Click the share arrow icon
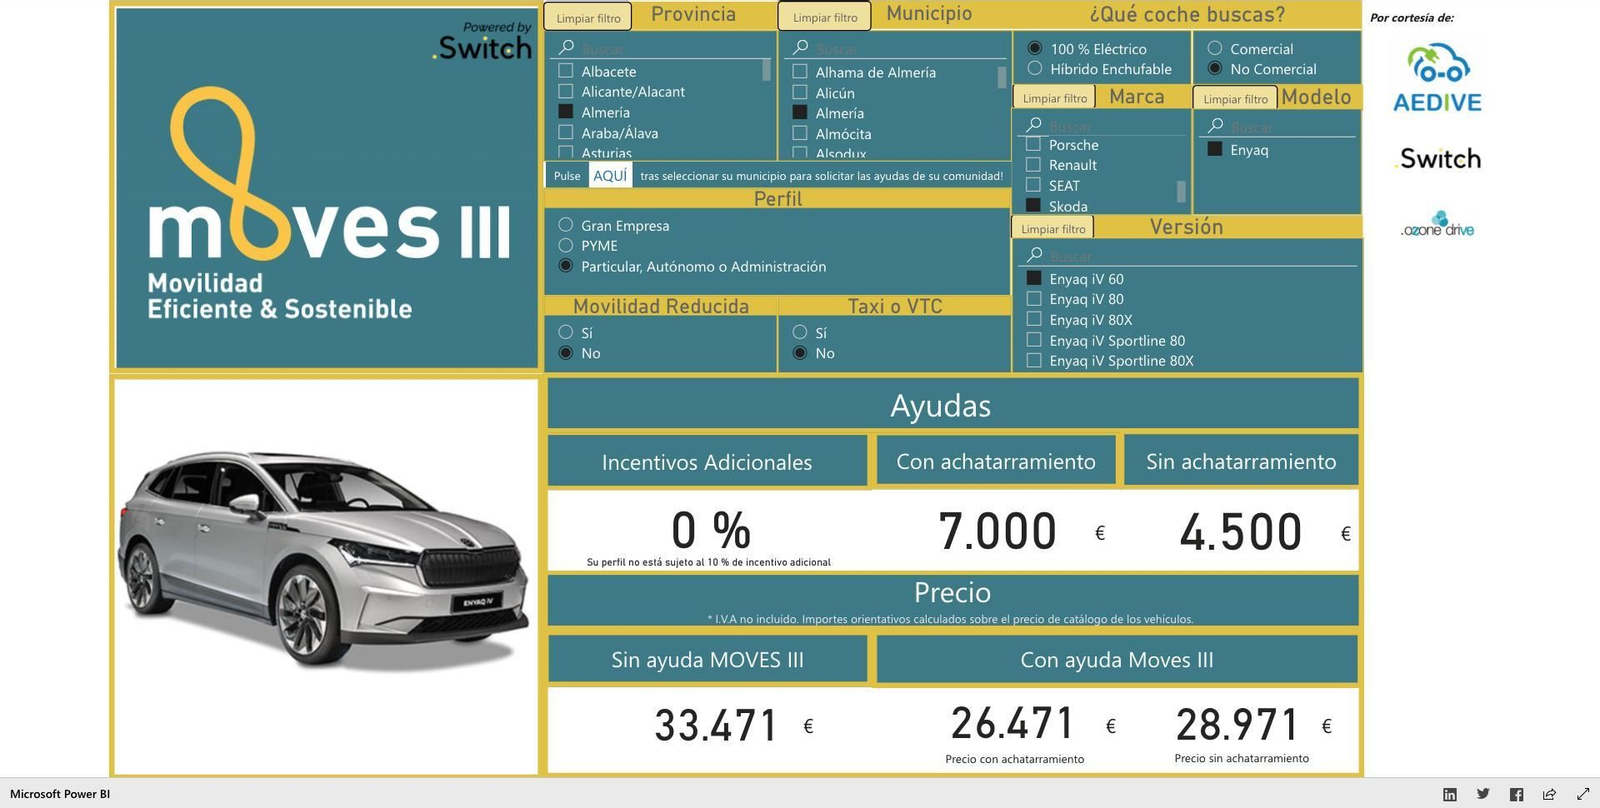Screen dimensions: 1600x808 (x=1549, y=794)
